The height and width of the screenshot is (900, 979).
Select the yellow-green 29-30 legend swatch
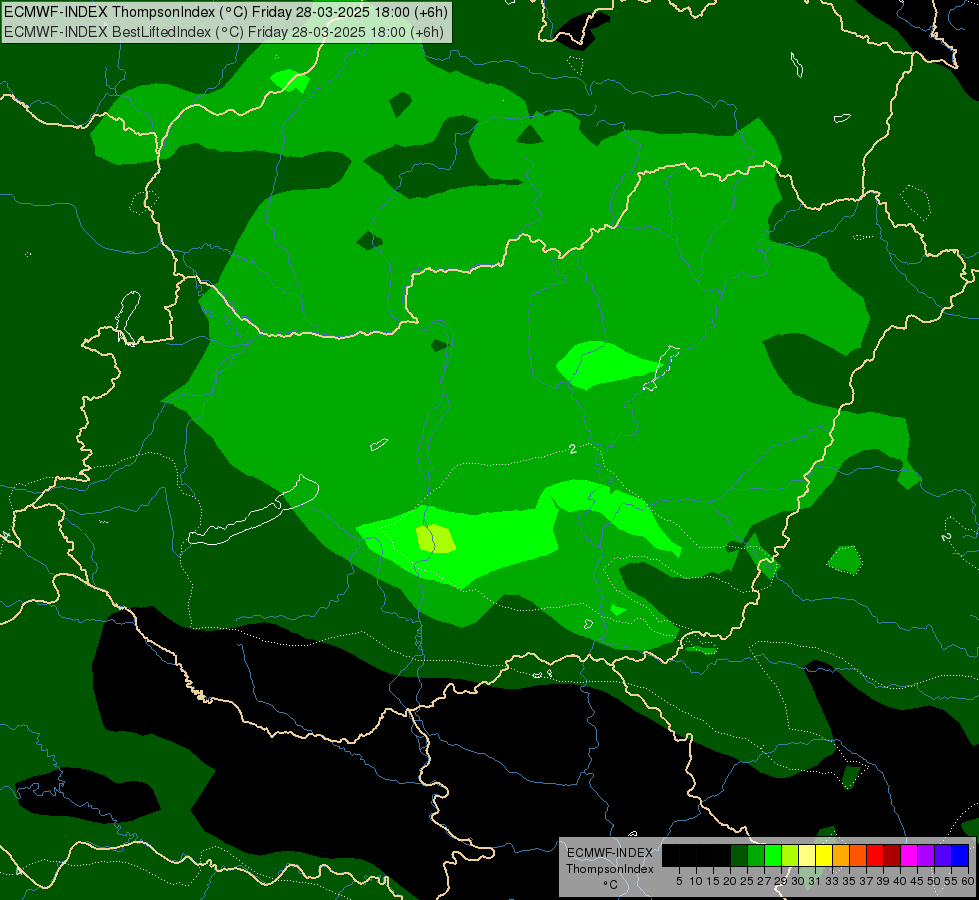[790, 855]
